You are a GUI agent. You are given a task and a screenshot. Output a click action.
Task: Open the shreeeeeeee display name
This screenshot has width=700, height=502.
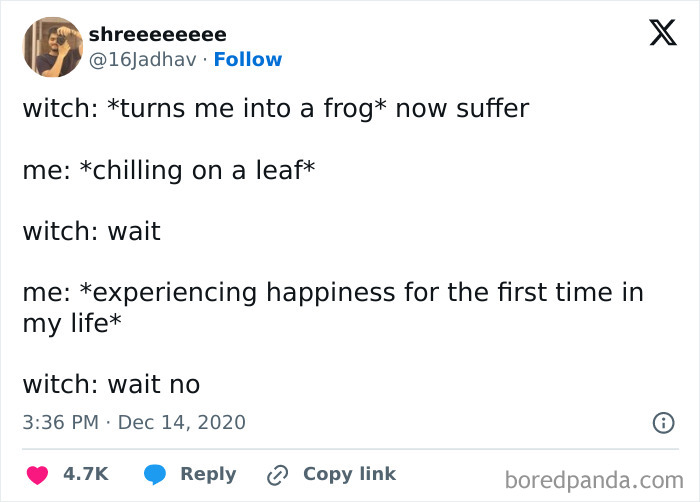tap(157, 34)
